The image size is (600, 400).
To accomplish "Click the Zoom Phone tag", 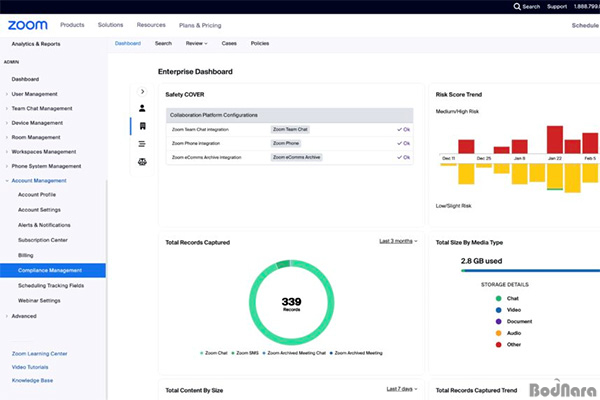I will 286,143.
